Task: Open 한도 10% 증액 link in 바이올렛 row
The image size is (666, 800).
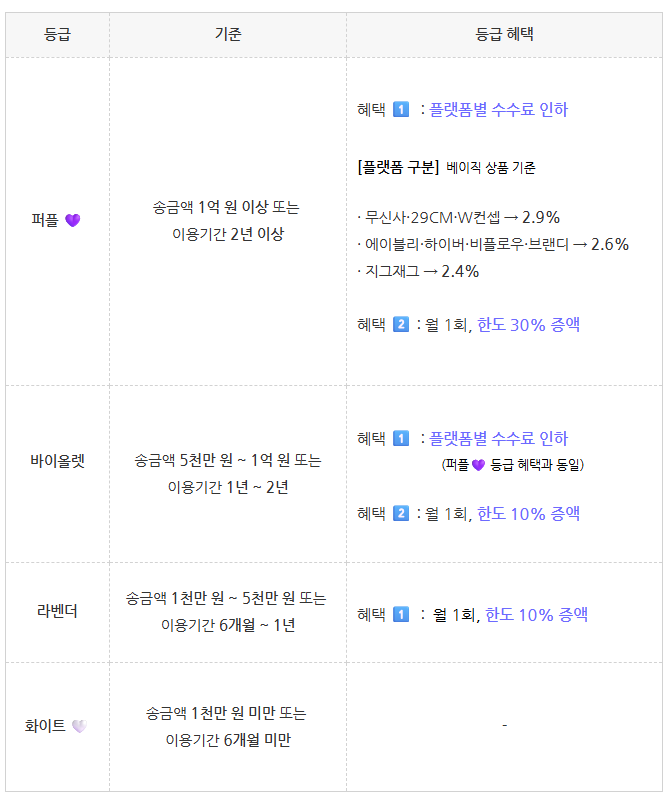Action: (528, 514)
